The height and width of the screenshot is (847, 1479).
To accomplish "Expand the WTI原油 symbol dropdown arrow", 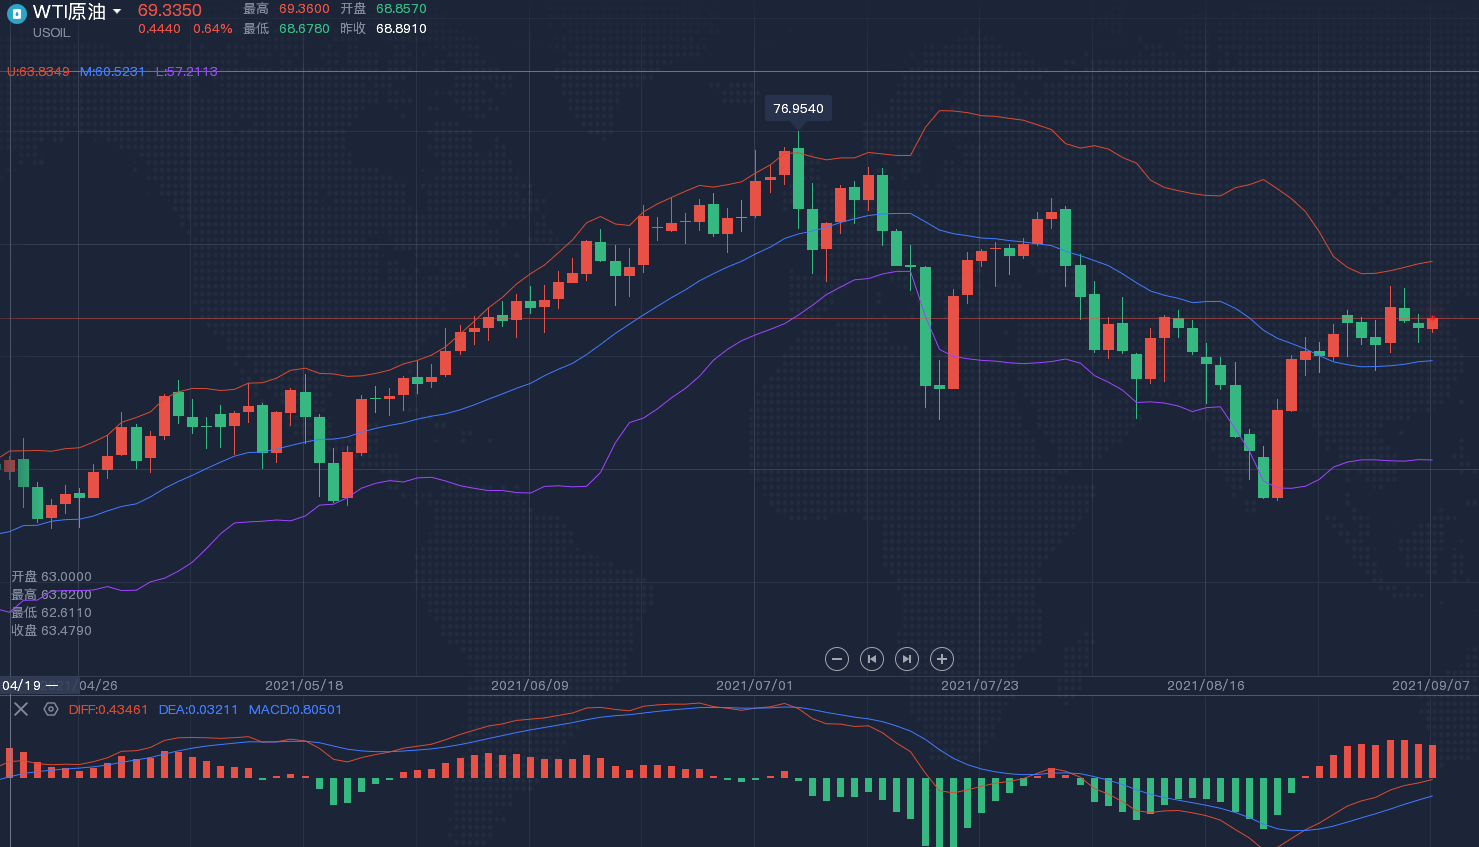I will coord(117,12).
